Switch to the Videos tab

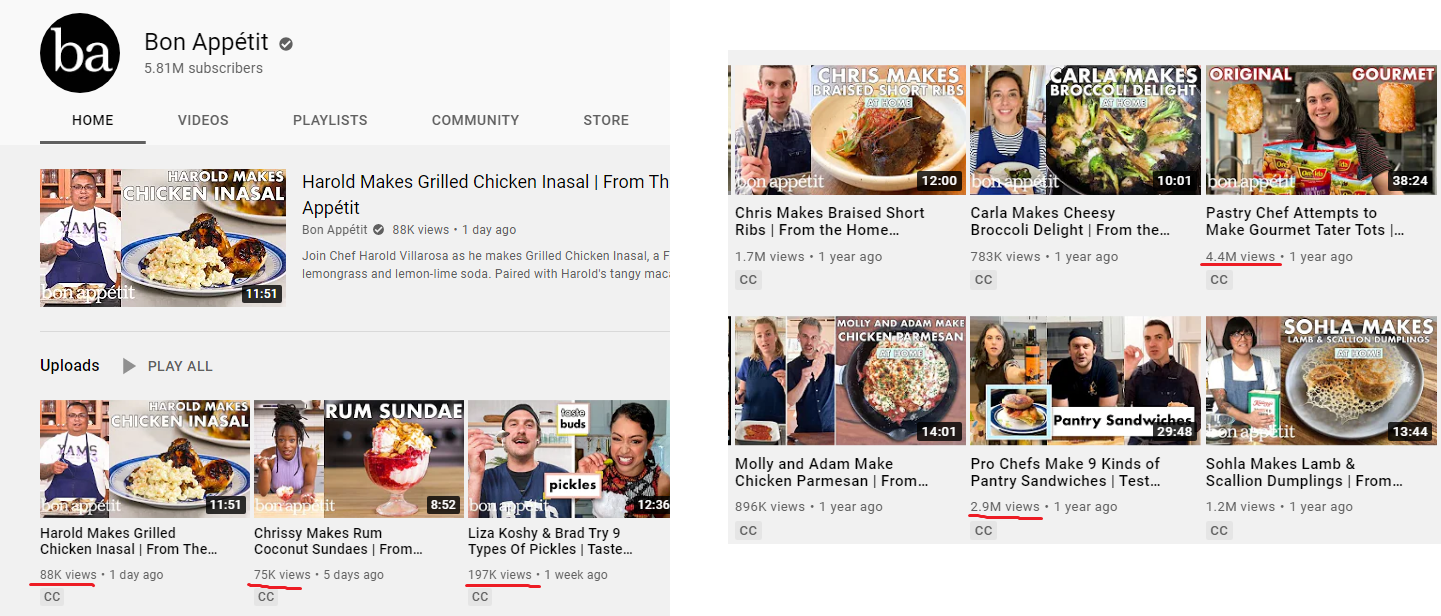pyautogui.click(x=203, y=120)
